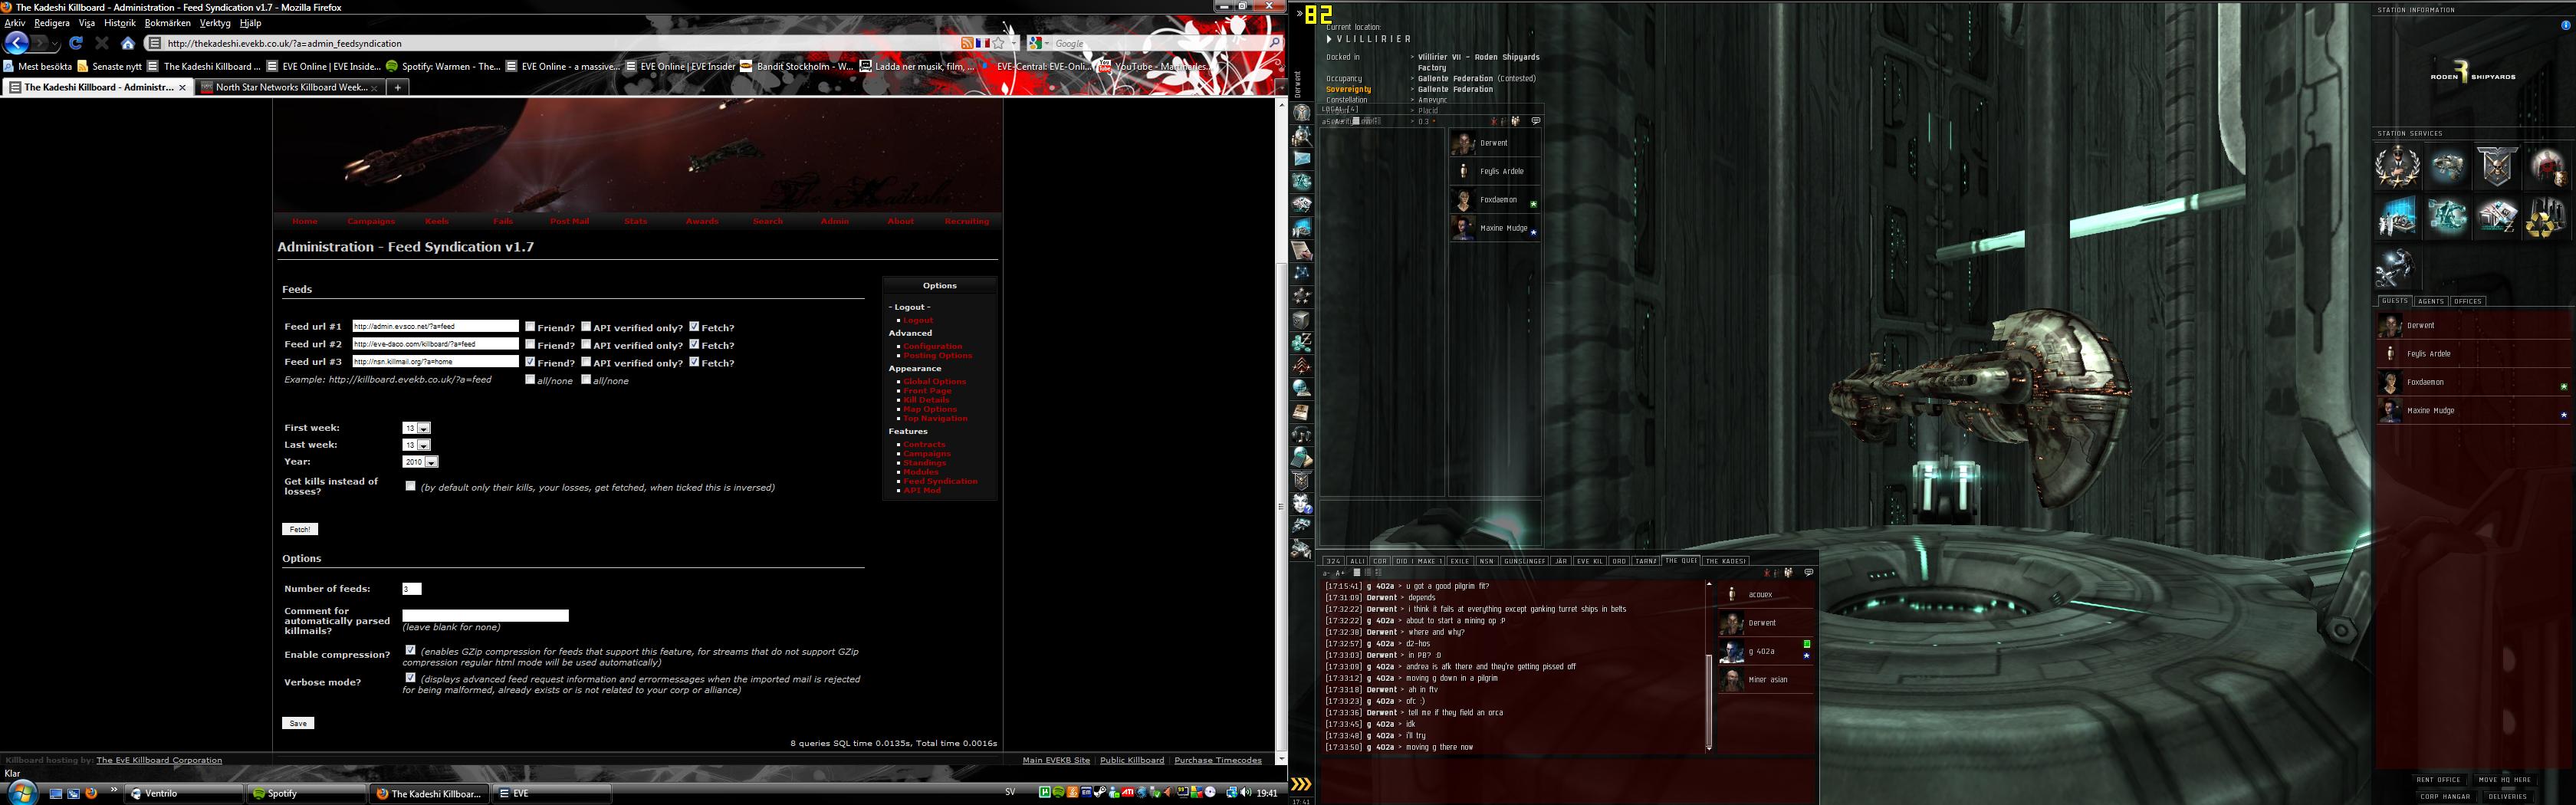Focus the Firefox address bar

click(560, 43)
